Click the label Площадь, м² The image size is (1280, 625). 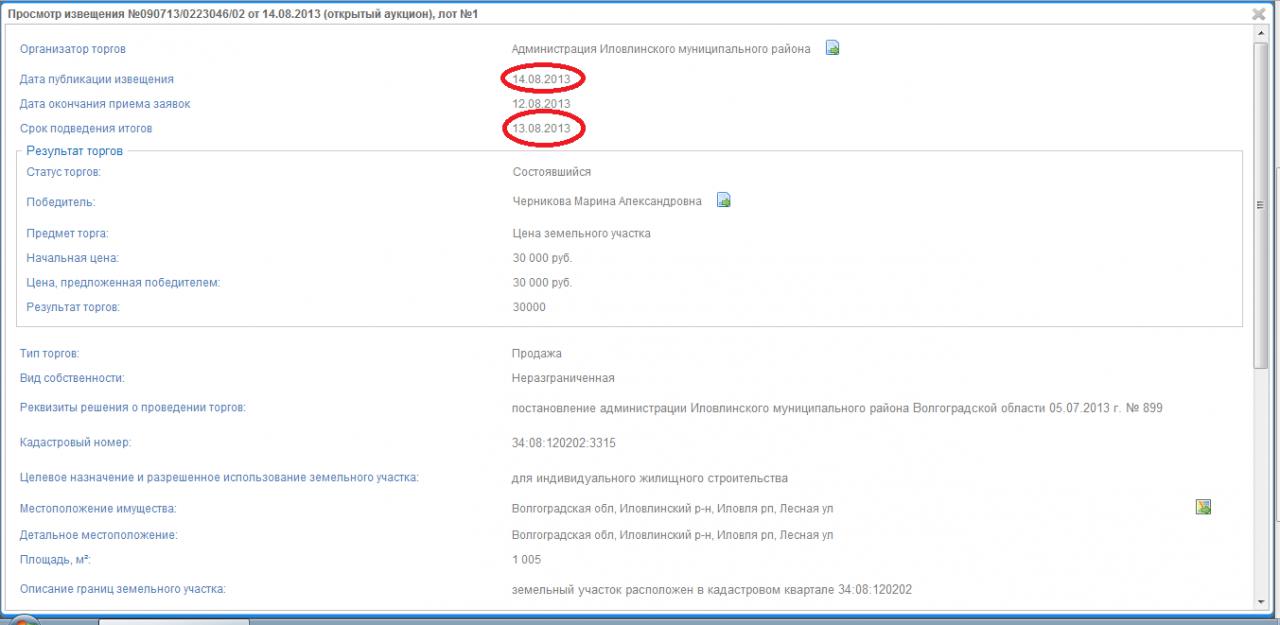56,560
